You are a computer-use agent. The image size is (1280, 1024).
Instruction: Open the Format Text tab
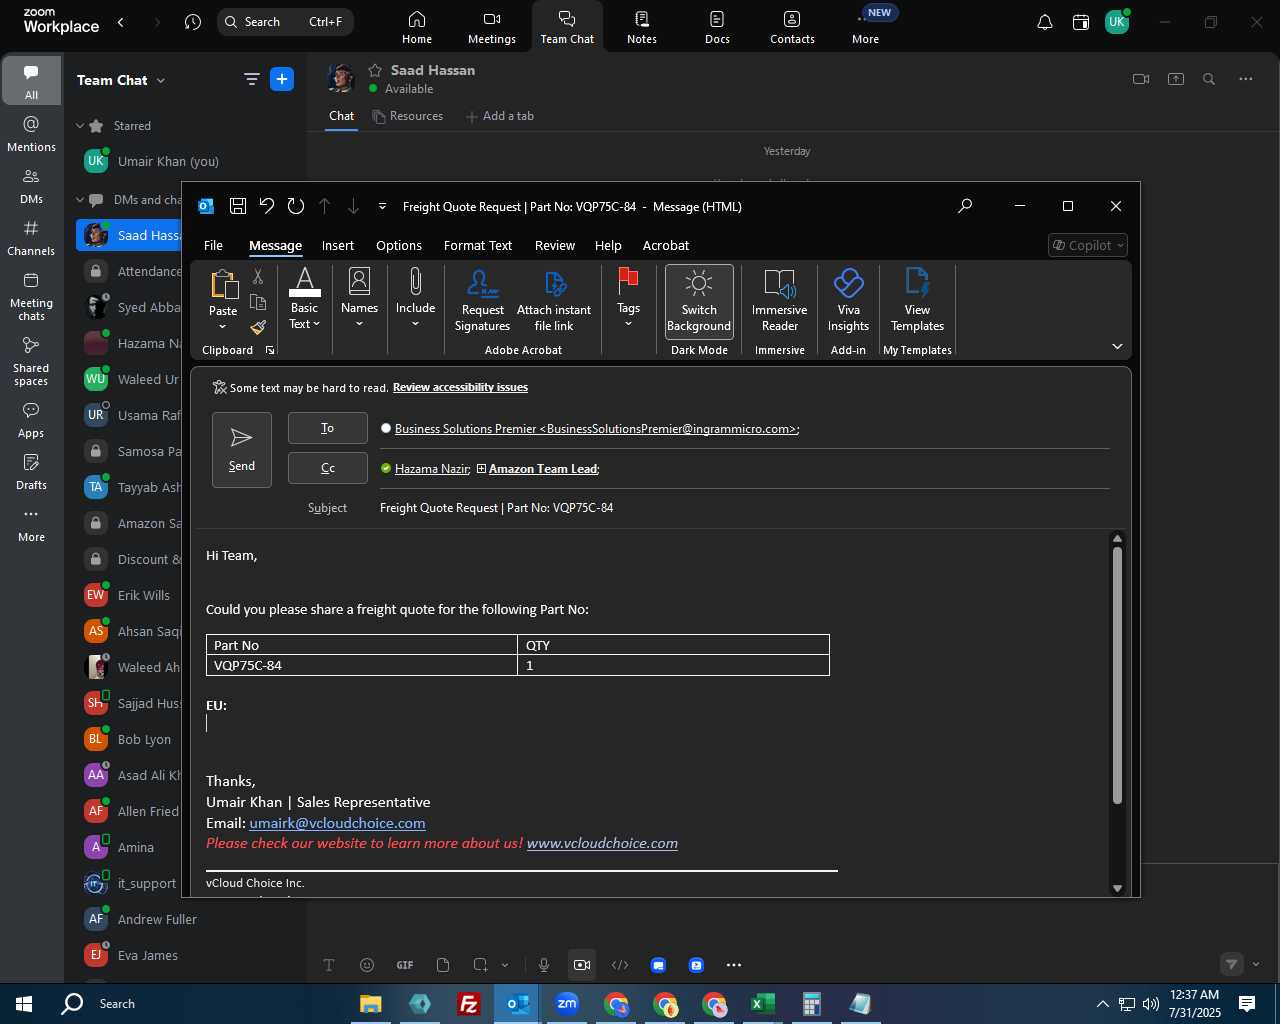click(478, 245)
